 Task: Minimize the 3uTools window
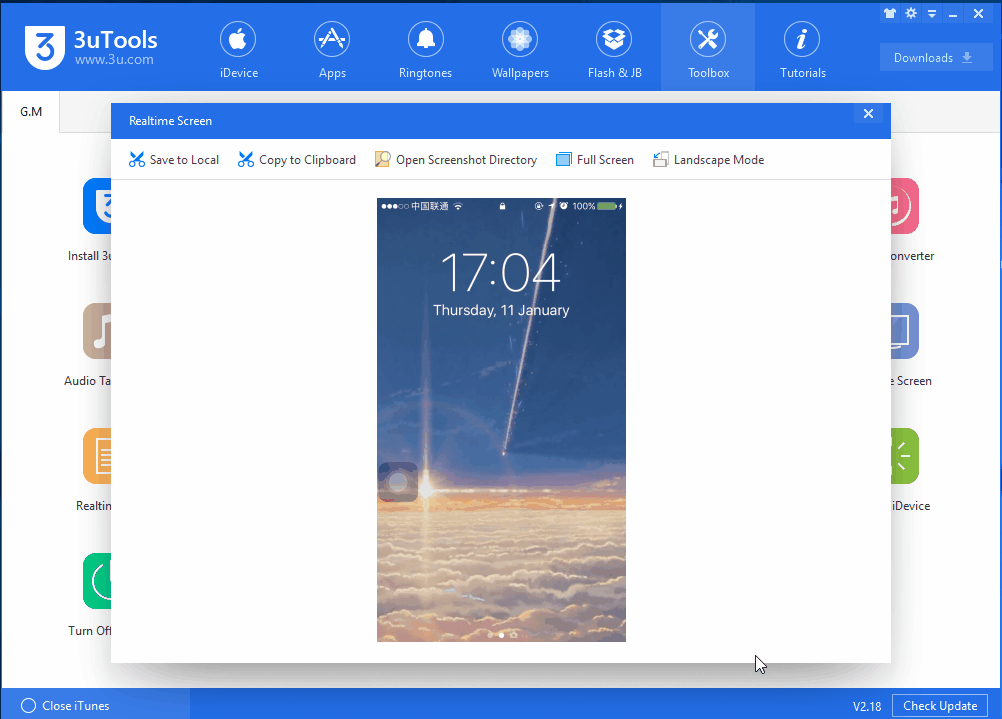pos(953,14)
